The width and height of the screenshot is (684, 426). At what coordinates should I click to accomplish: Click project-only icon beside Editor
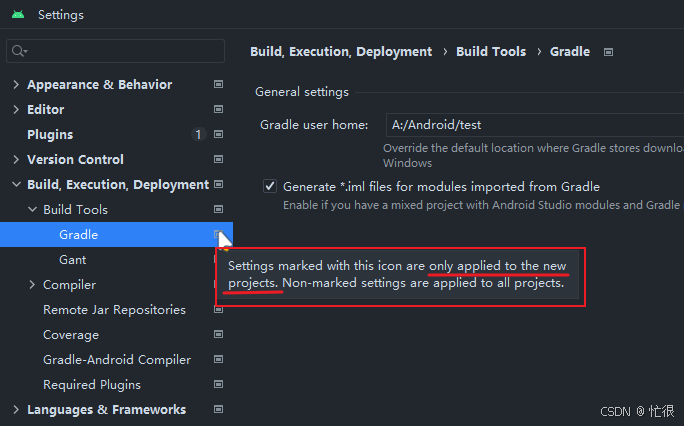219,109
